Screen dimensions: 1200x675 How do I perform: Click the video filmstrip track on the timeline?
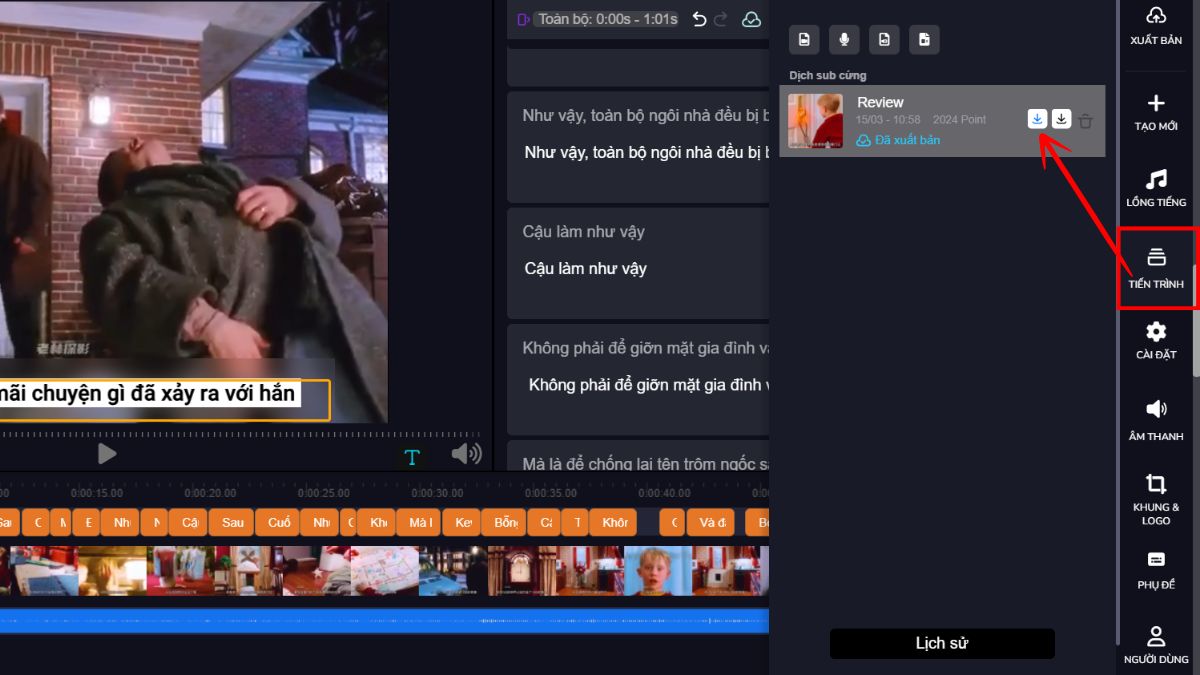tap(384, 571)
